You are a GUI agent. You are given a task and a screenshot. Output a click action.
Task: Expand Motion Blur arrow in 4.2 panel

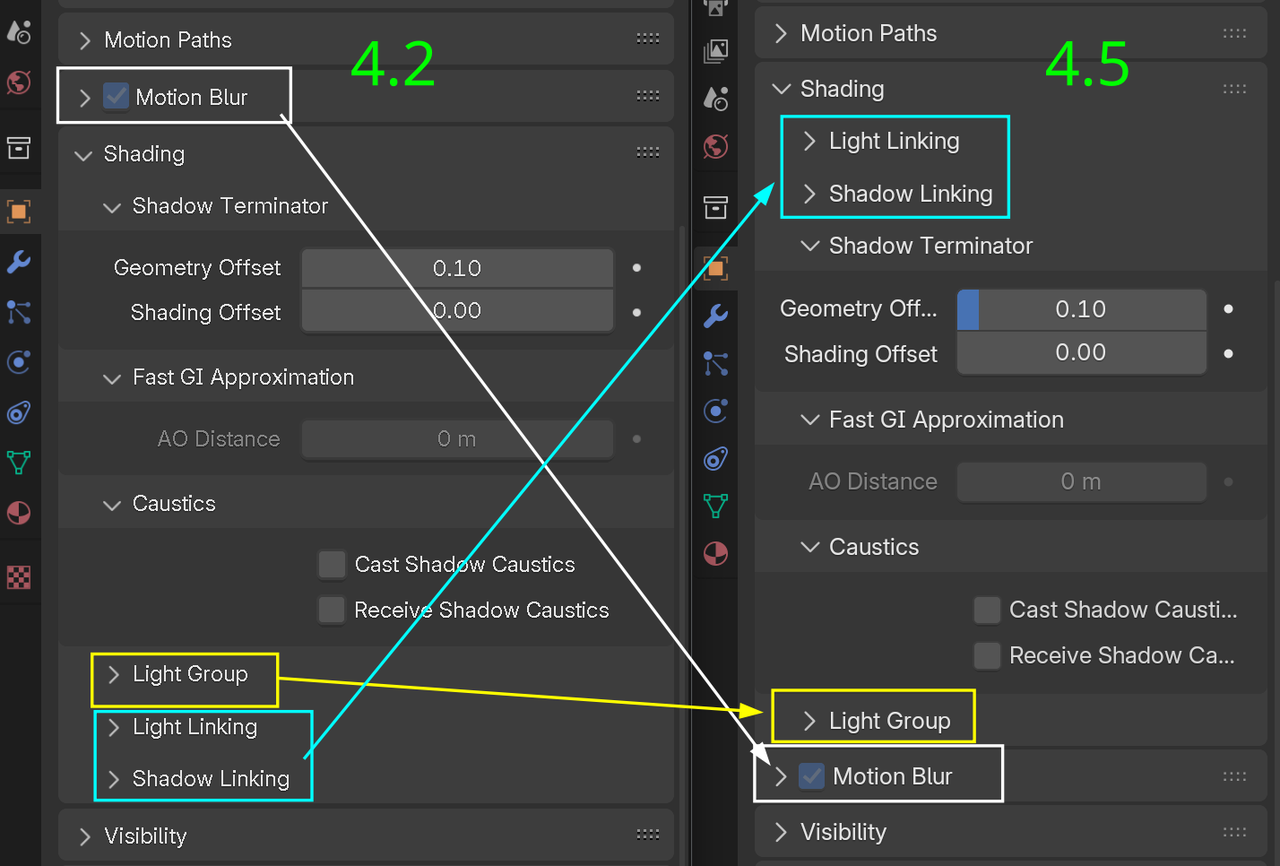[84, 97]
